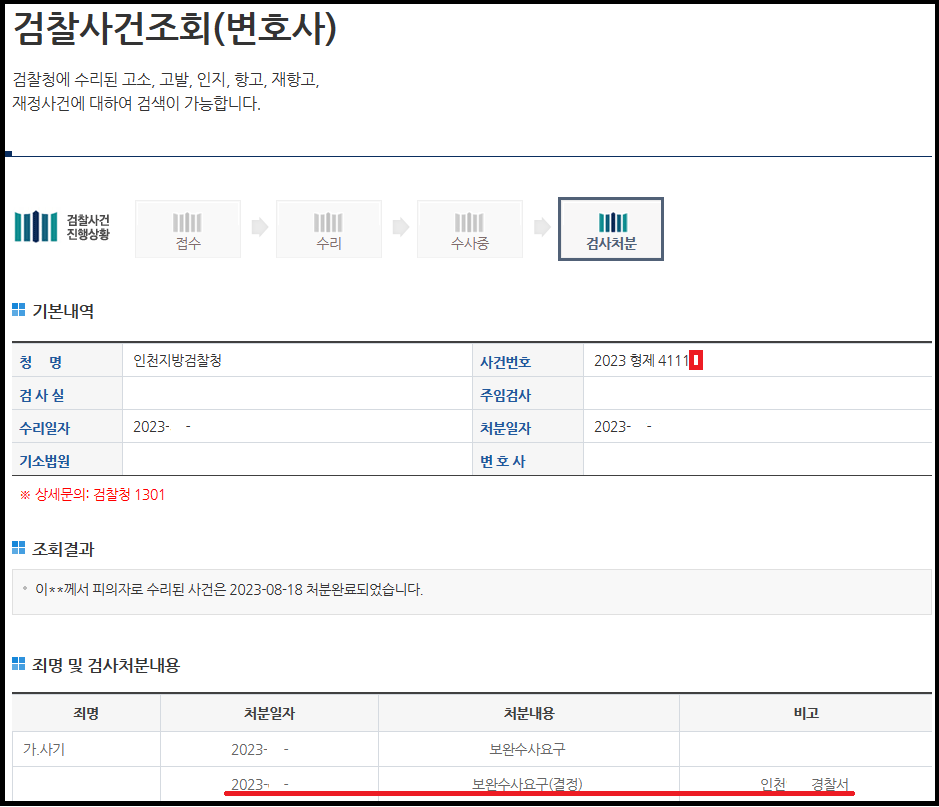The width and height of the screenshot is (939, 807).
Task: Click the arrow between 수사중 and 검사처분
Action: click(x=541, y=227)
